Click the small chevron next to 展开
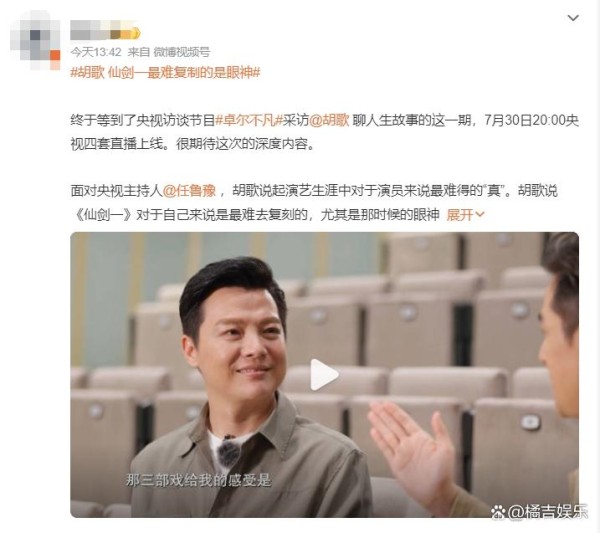The width and height of the screenshot is (600, 533). click(479, 215)
